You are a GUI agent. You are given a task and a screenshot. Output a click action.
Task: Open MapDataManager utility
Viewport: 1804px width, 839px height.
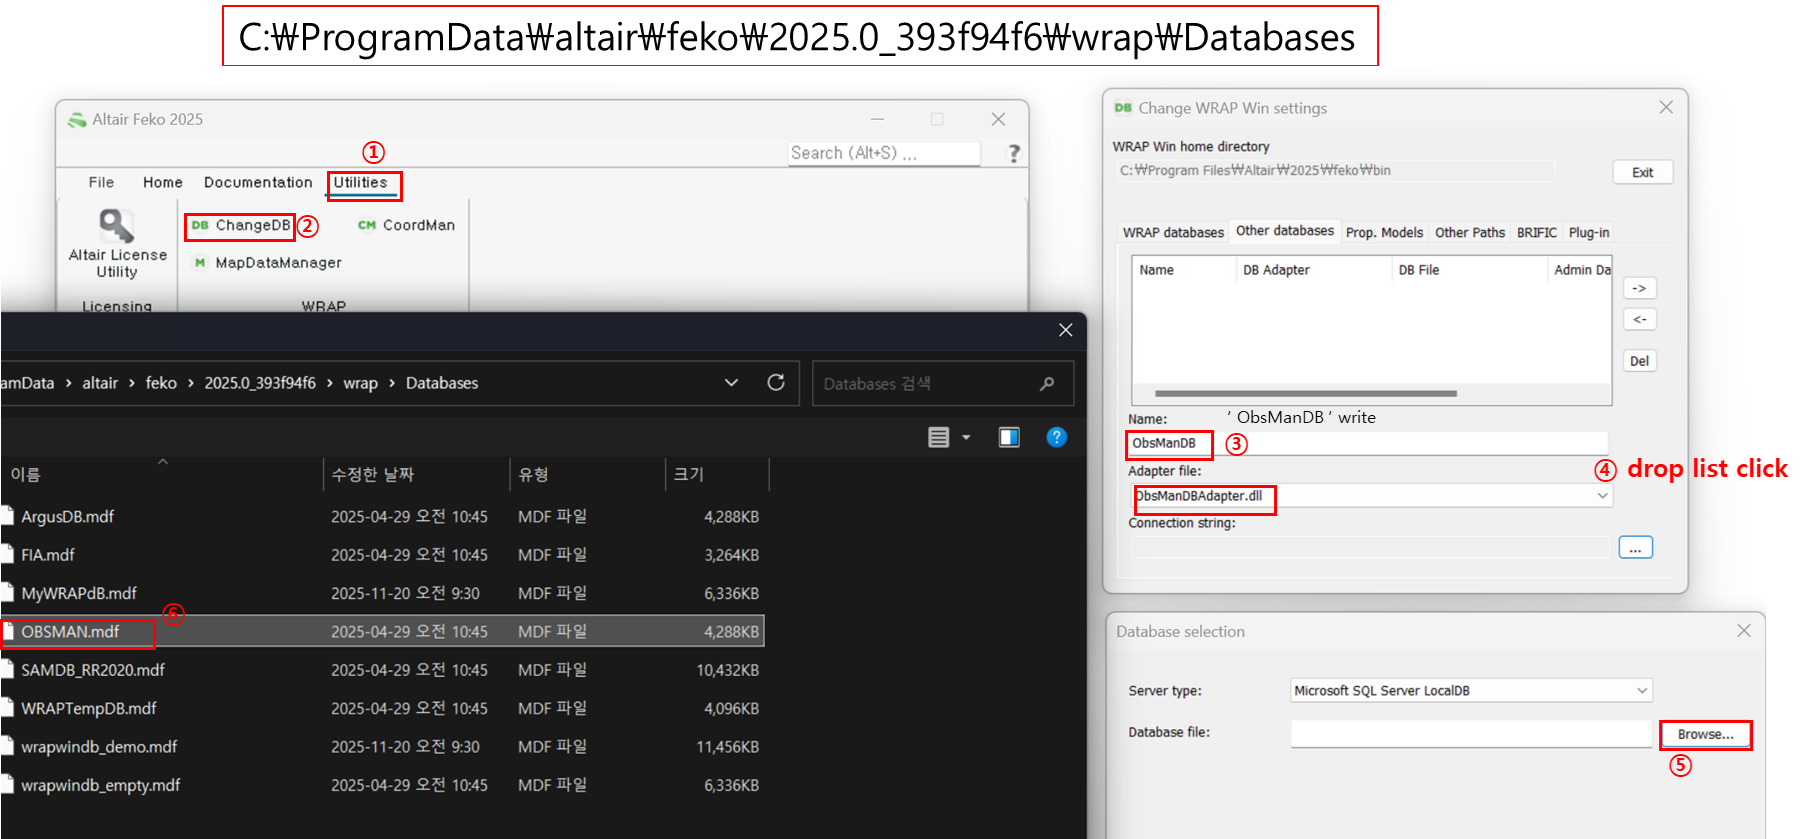(x=267, y=263)
